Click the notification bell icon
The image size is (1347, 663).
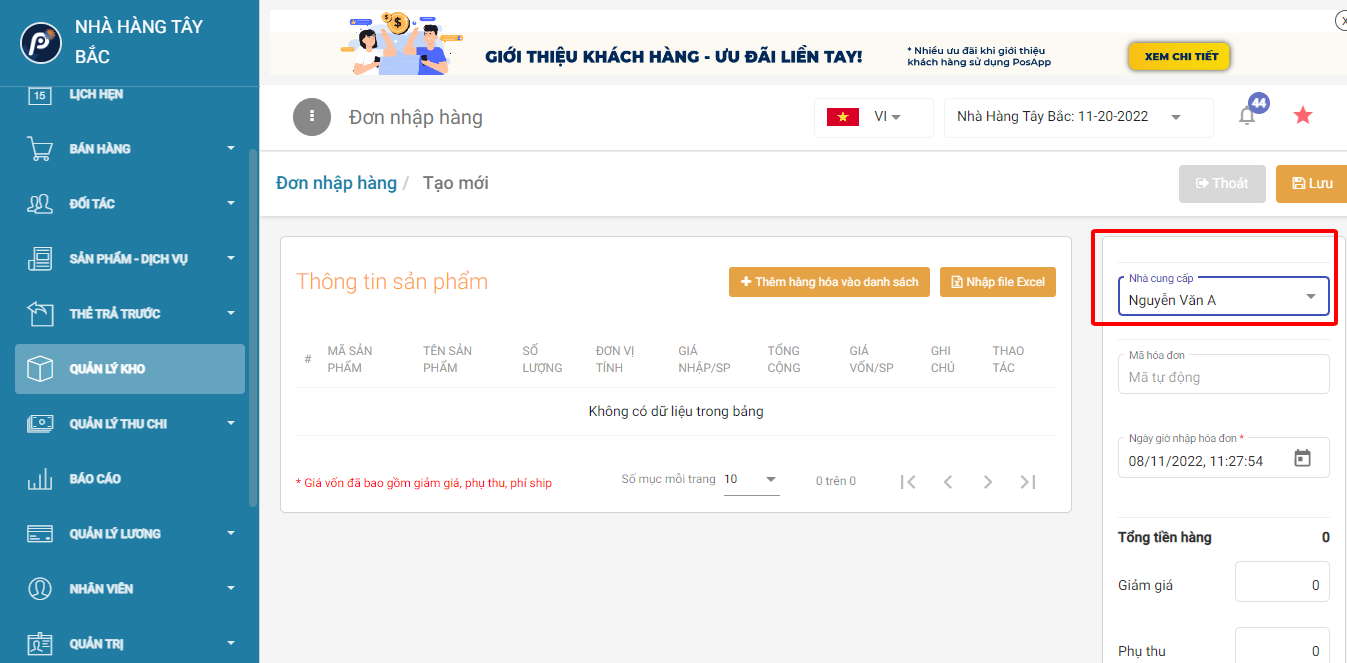tap(1247, 116)
